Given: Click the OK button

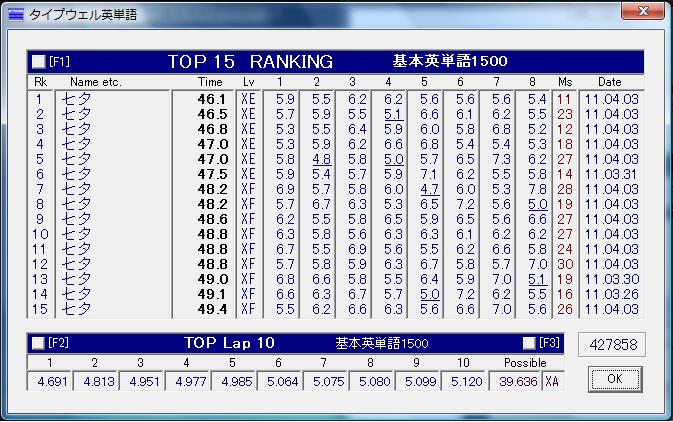Looking at the screenshot, I should 615,379.
